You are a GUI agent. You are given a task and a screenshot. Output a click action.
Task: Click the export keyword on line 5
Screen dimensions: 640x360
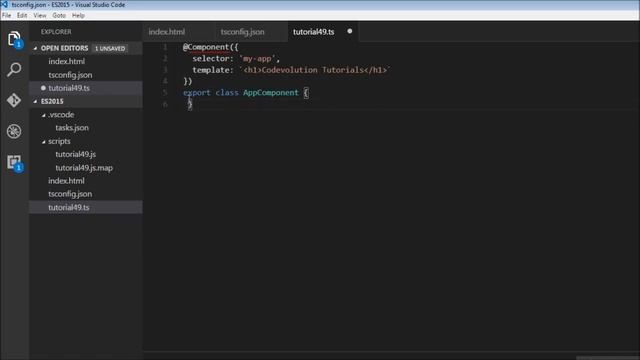pyautogui.click(x=197, y=93)
